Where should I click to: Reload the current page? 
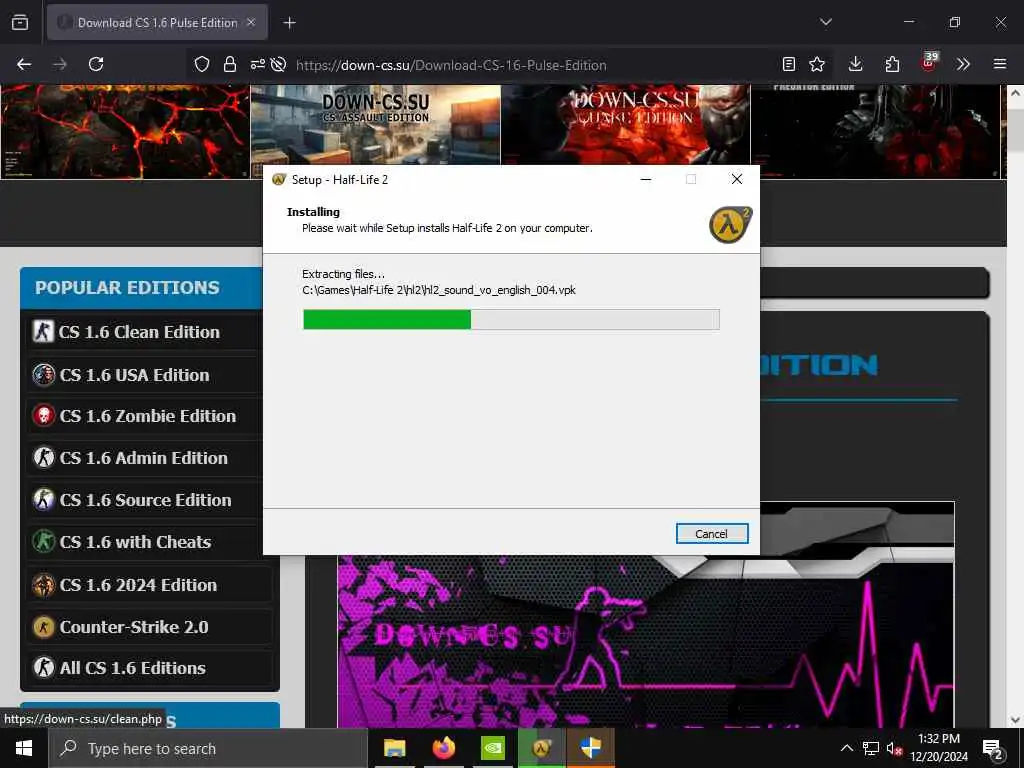coord(96,64)
